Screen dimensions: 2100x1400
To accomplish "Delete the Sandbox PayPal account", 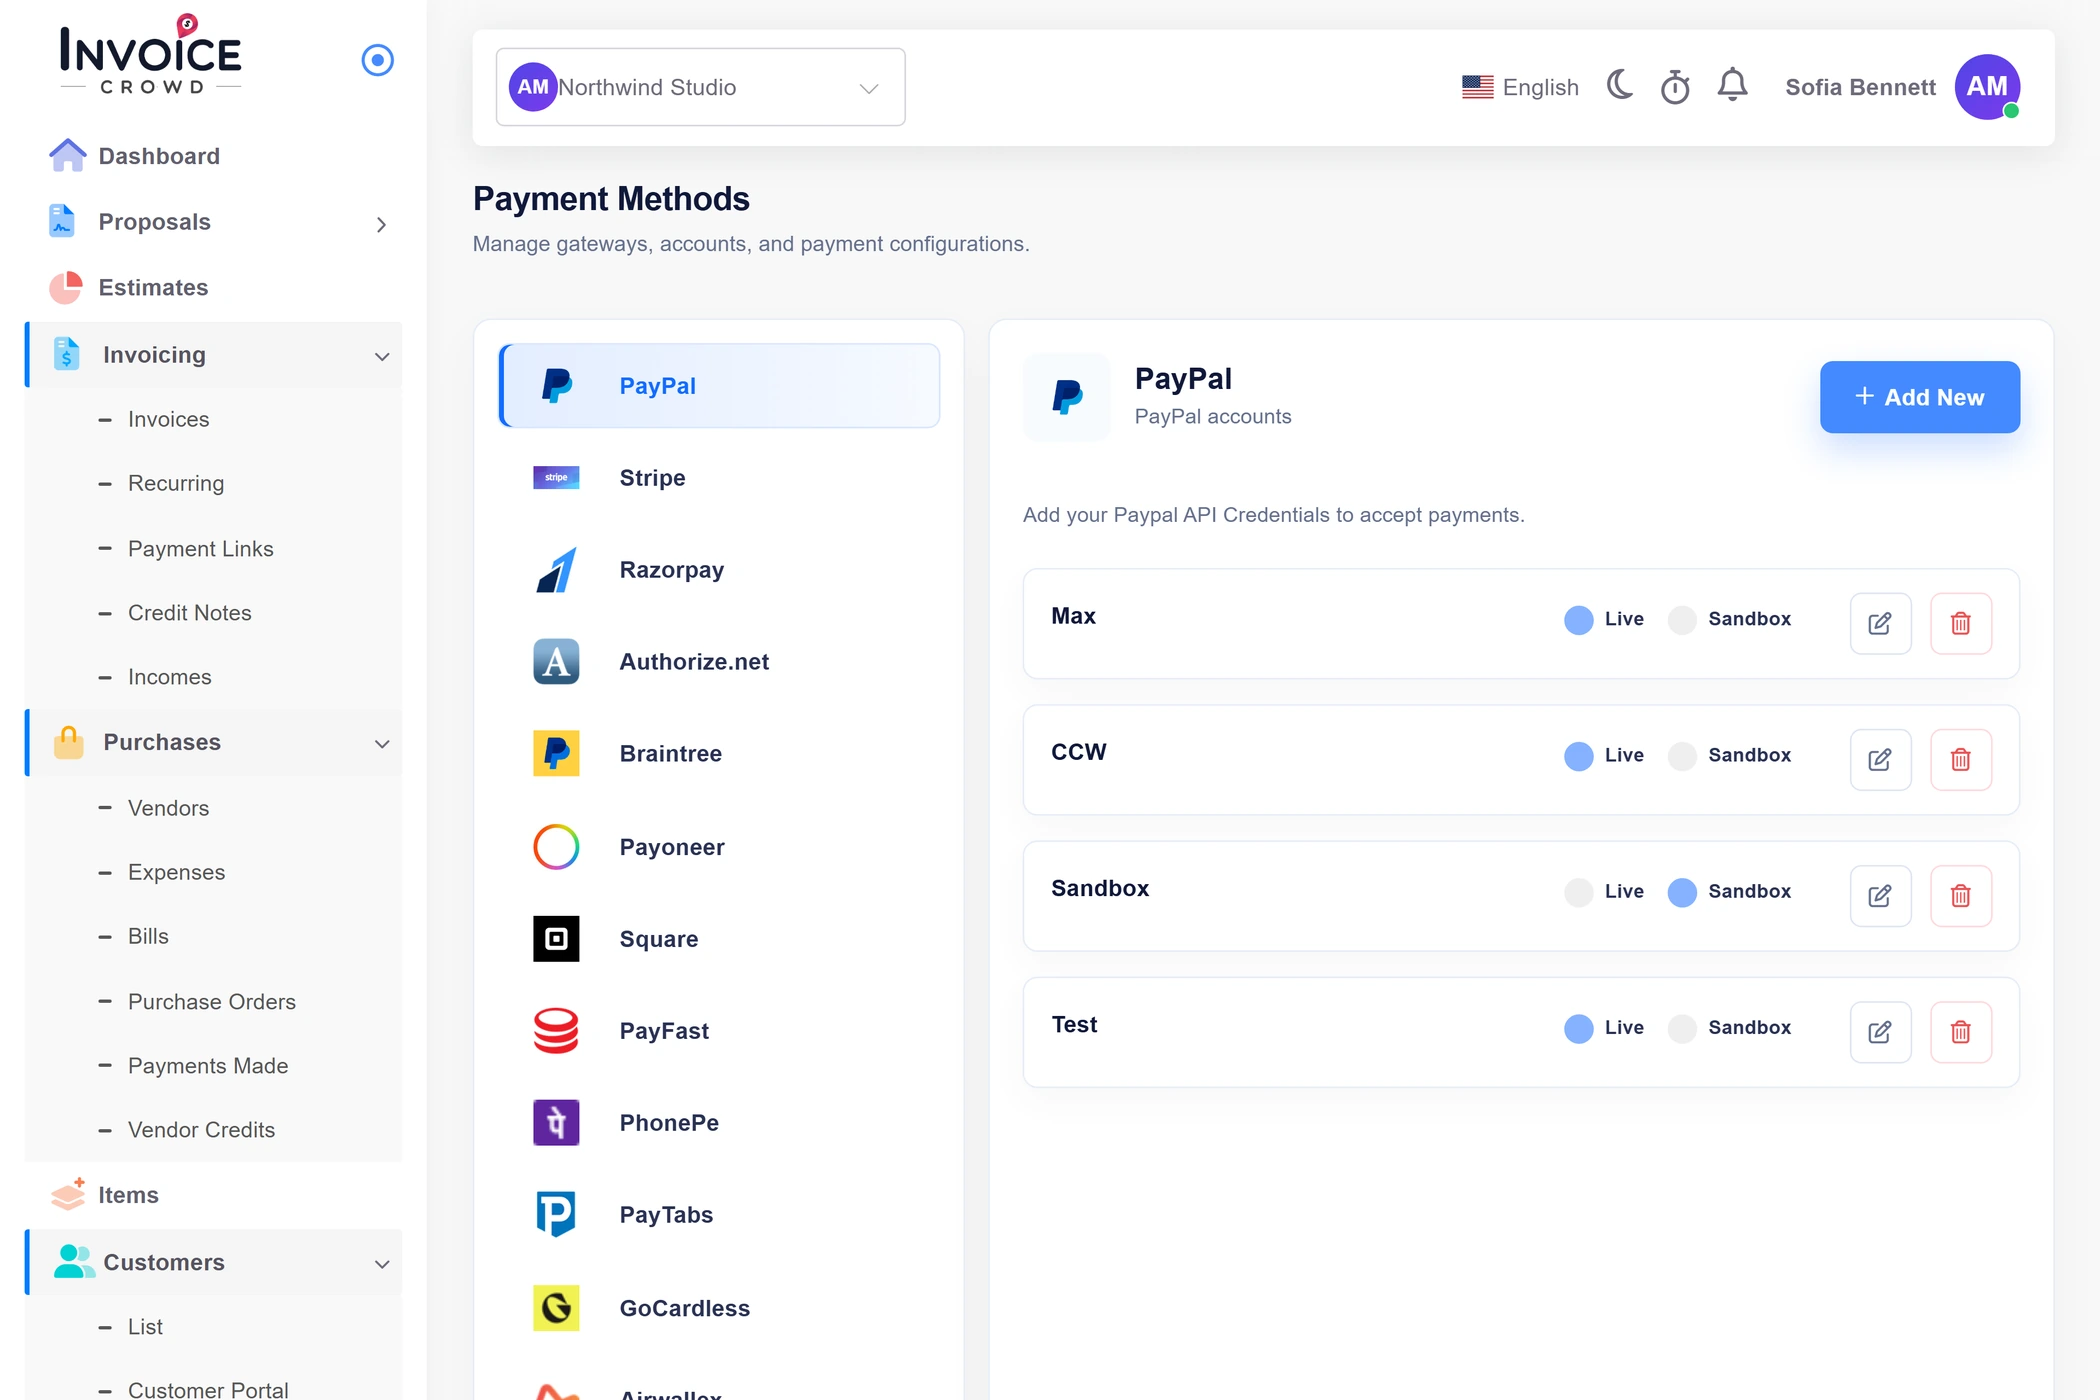I will 1960,895.
